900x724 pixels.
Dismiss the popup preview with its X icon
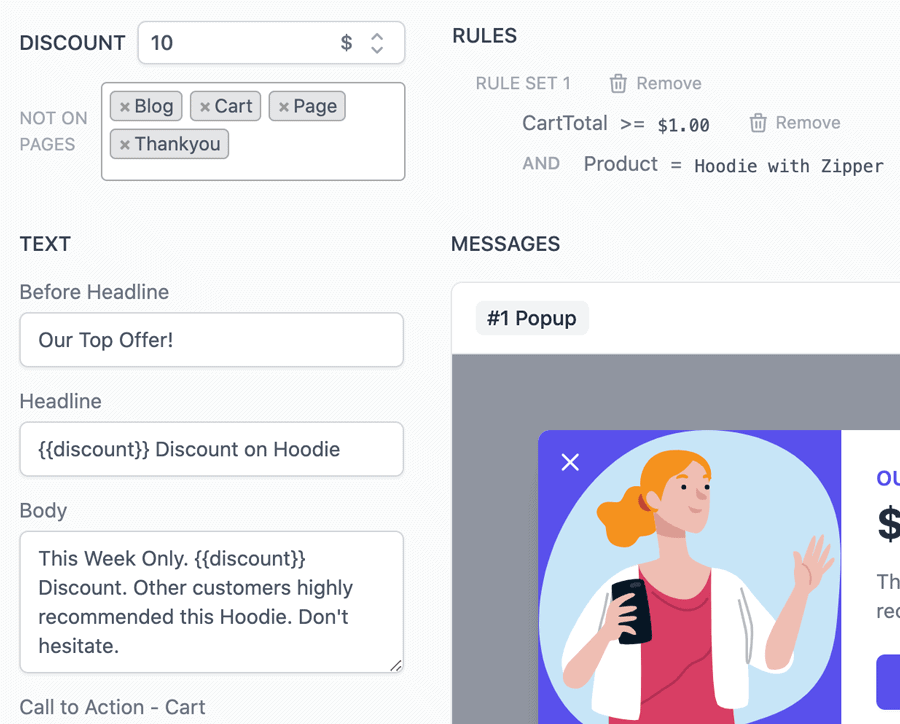570,462
